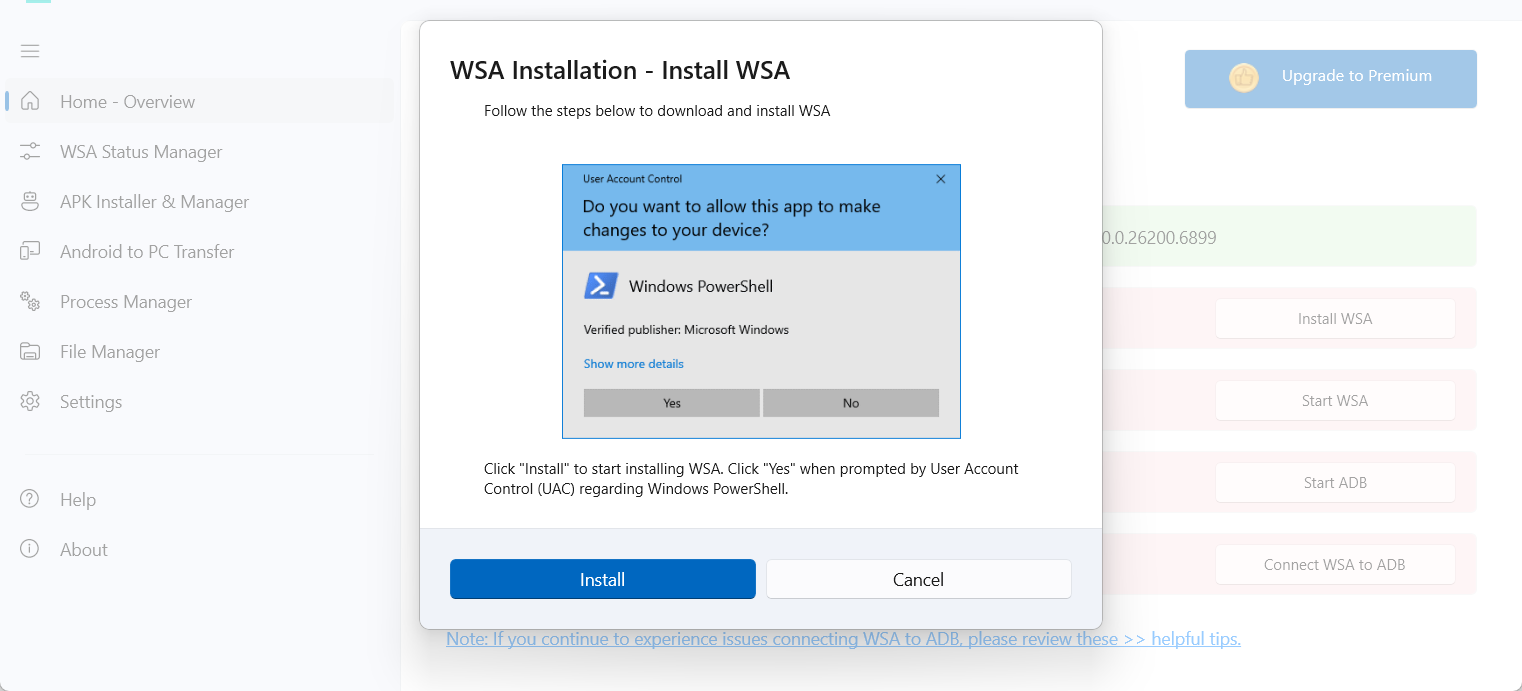Click the Settings gear icon
1522x691 pixels.
pos(30,402)
